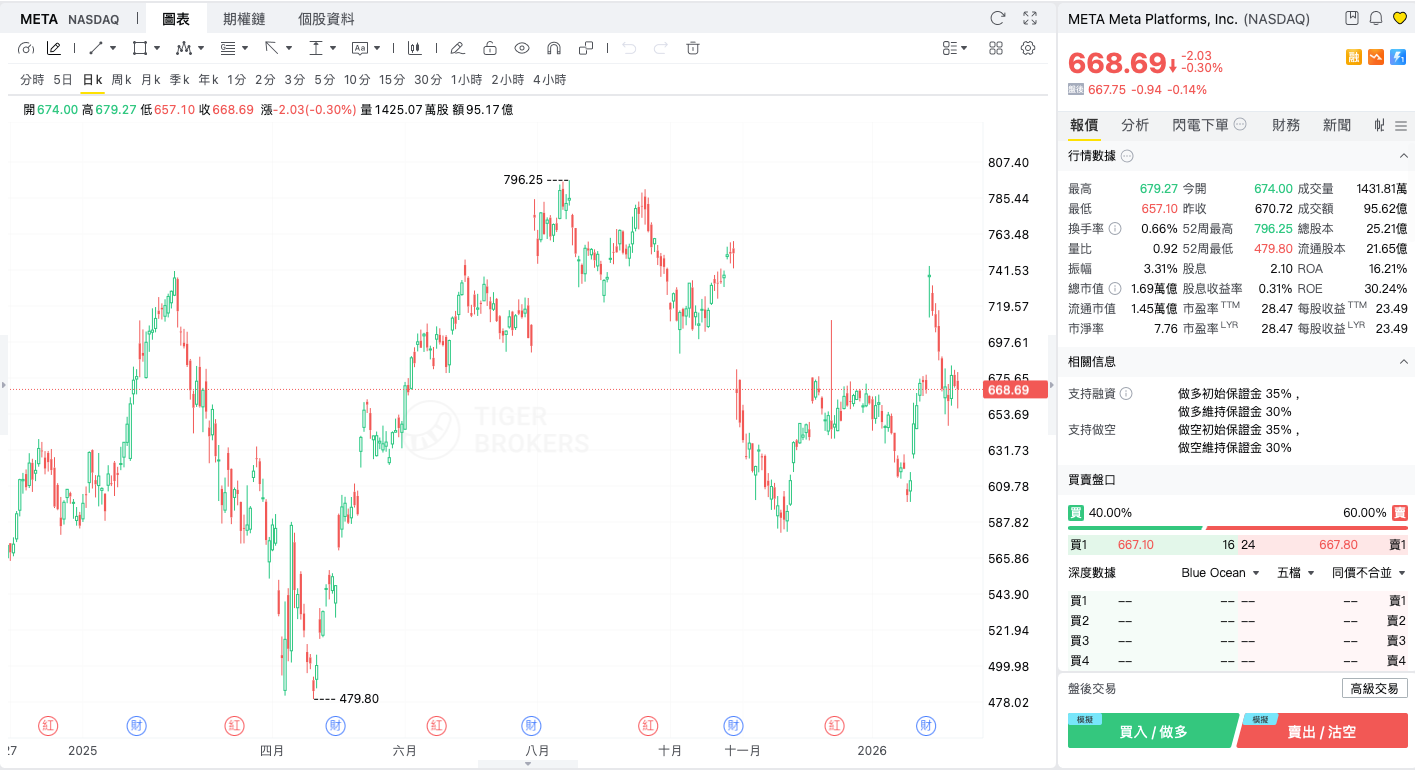Click the refresh chart icon
The image size is (1415, 770).
tap(997, 18)
